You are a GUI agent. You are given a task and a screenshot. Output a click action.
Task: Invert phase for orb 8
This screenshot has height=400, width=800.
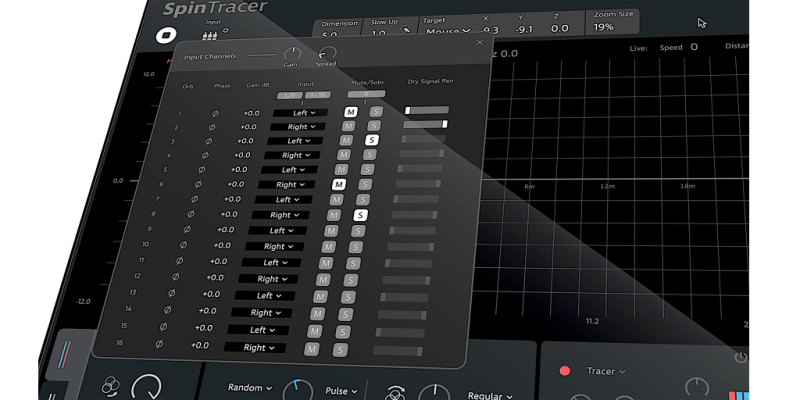[191, 214]
